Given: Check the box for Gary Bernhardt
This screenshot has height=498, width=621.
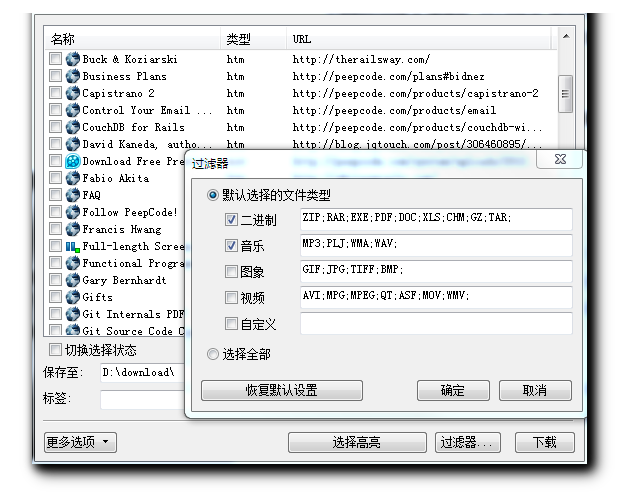Looking at the screenshot, I should (x=55, y=280).
